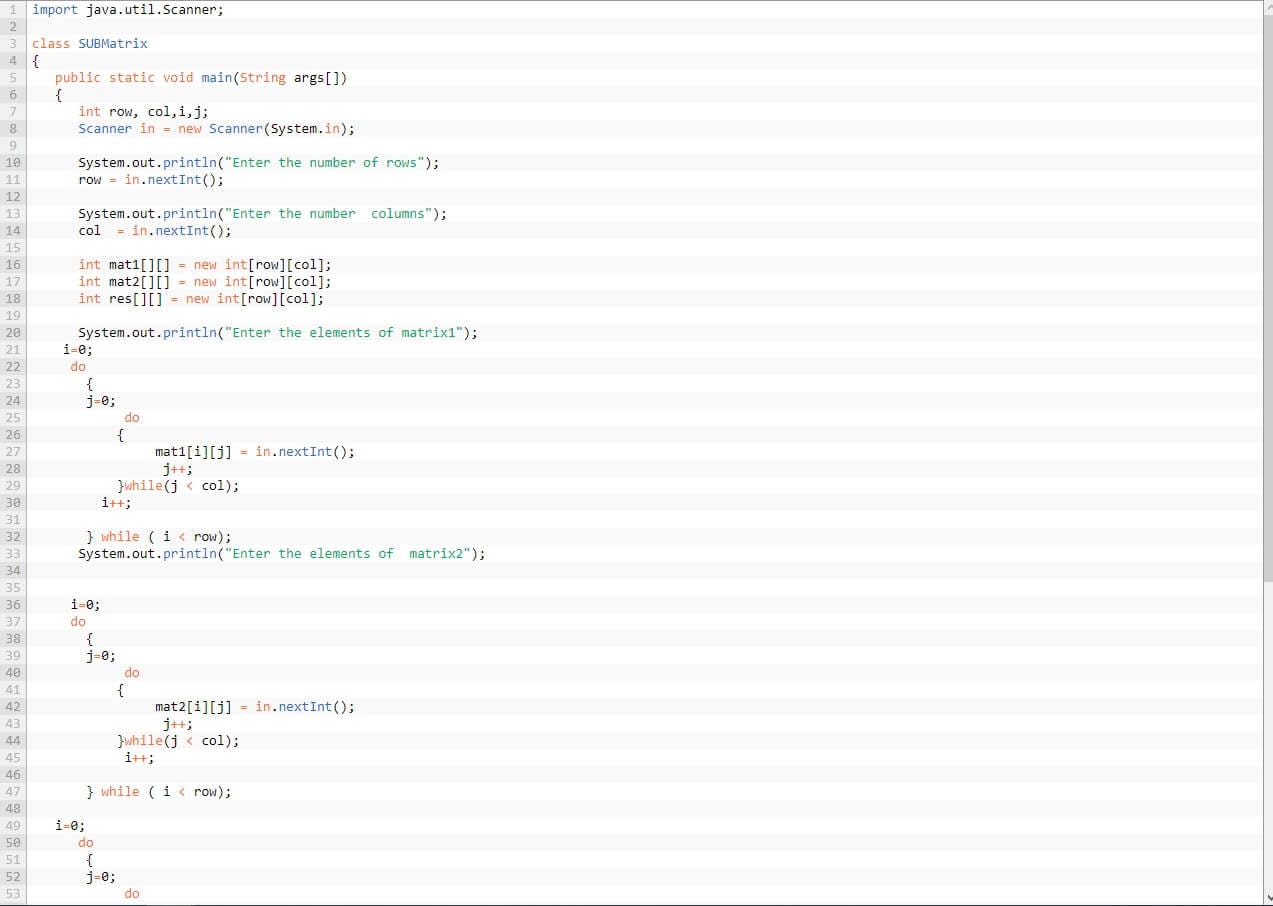Click line number 36 in gutter

coord(12,604)
